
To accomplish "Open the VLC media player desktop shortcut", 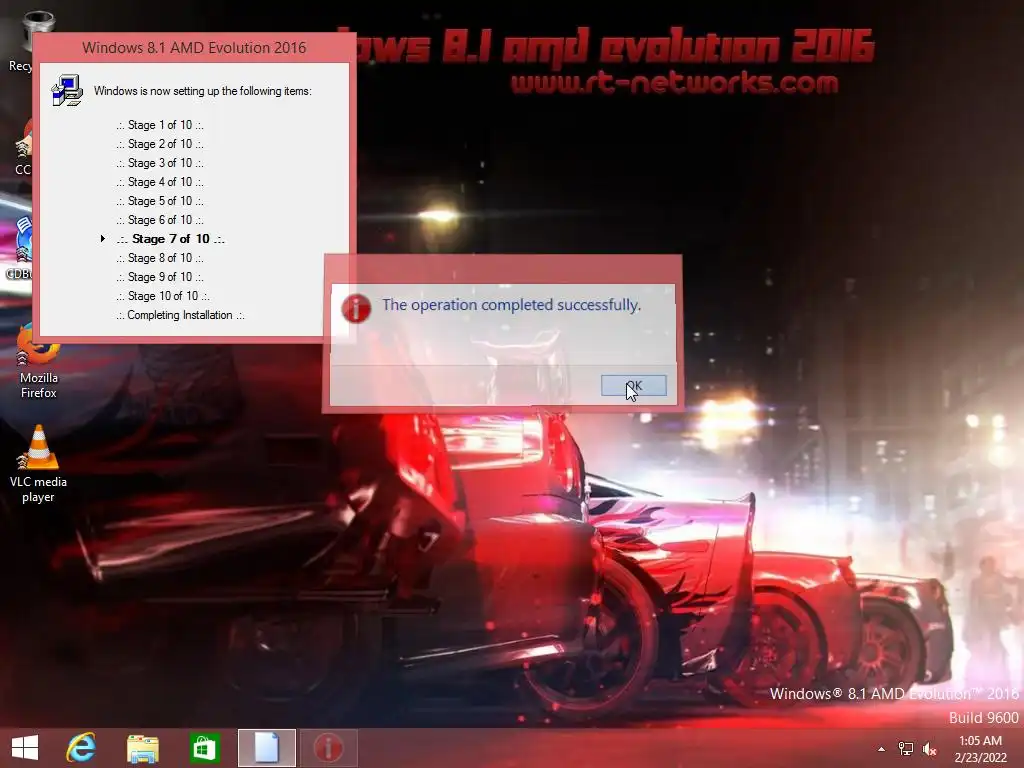I will pos(38,464).
